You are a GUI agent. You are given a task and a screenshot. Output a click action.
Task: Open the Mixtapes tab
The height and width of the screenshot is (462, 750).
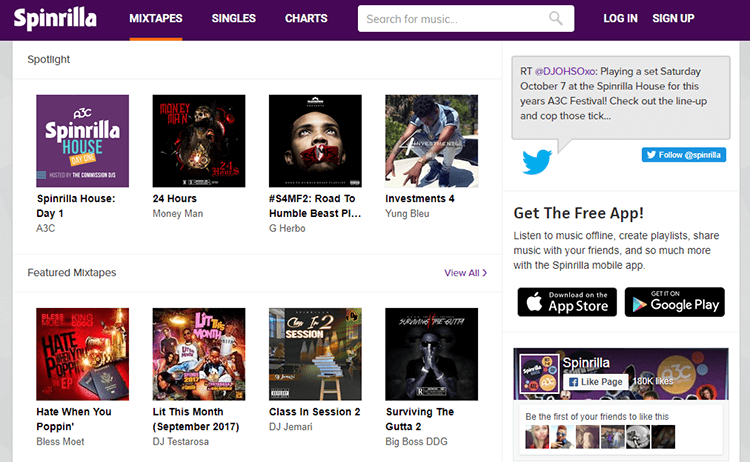(x=155, y=19)
